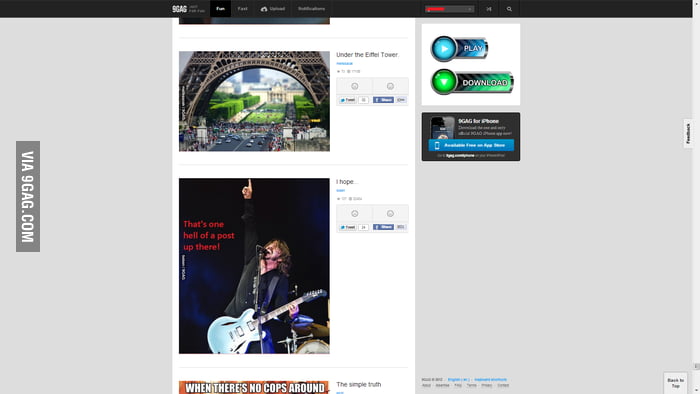Tweet the Eiffel Tower post
Image resolution: width=700 pixels, height=394 pixels.
coord(347,100)
